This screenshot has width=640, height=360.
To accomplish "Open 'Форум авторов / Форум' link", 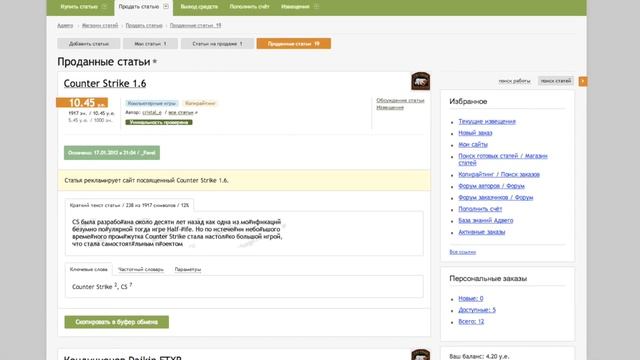I will [x=491, y=186].
